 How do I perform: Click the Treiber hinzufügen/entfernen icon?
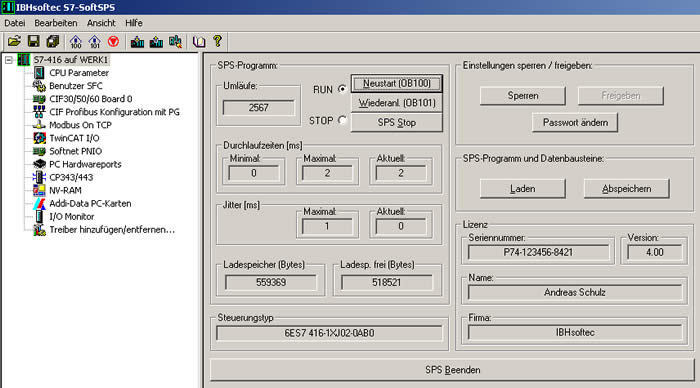click(x=39, y=229)
